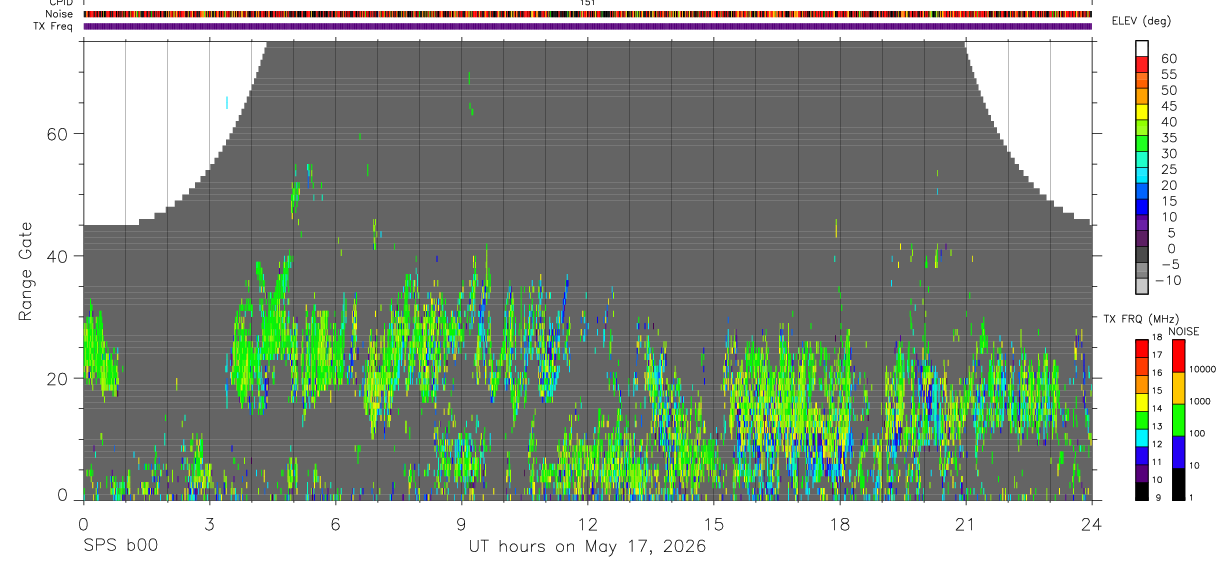Click the '18' tick on UT hours axis
Image resolution: width=1228 pixels, height=567 pixels.
coord(839,523)
